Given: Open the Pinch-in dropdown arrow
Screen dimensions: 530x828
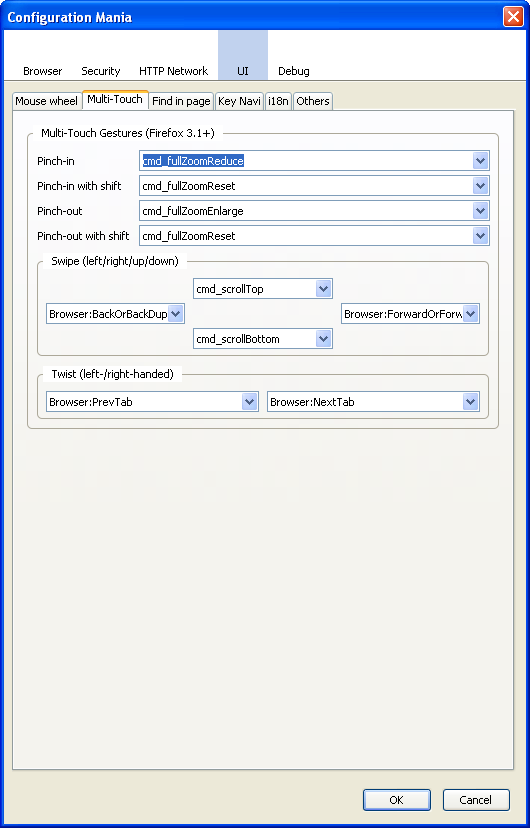Looking at the screenshot, I should click(480, 161).
